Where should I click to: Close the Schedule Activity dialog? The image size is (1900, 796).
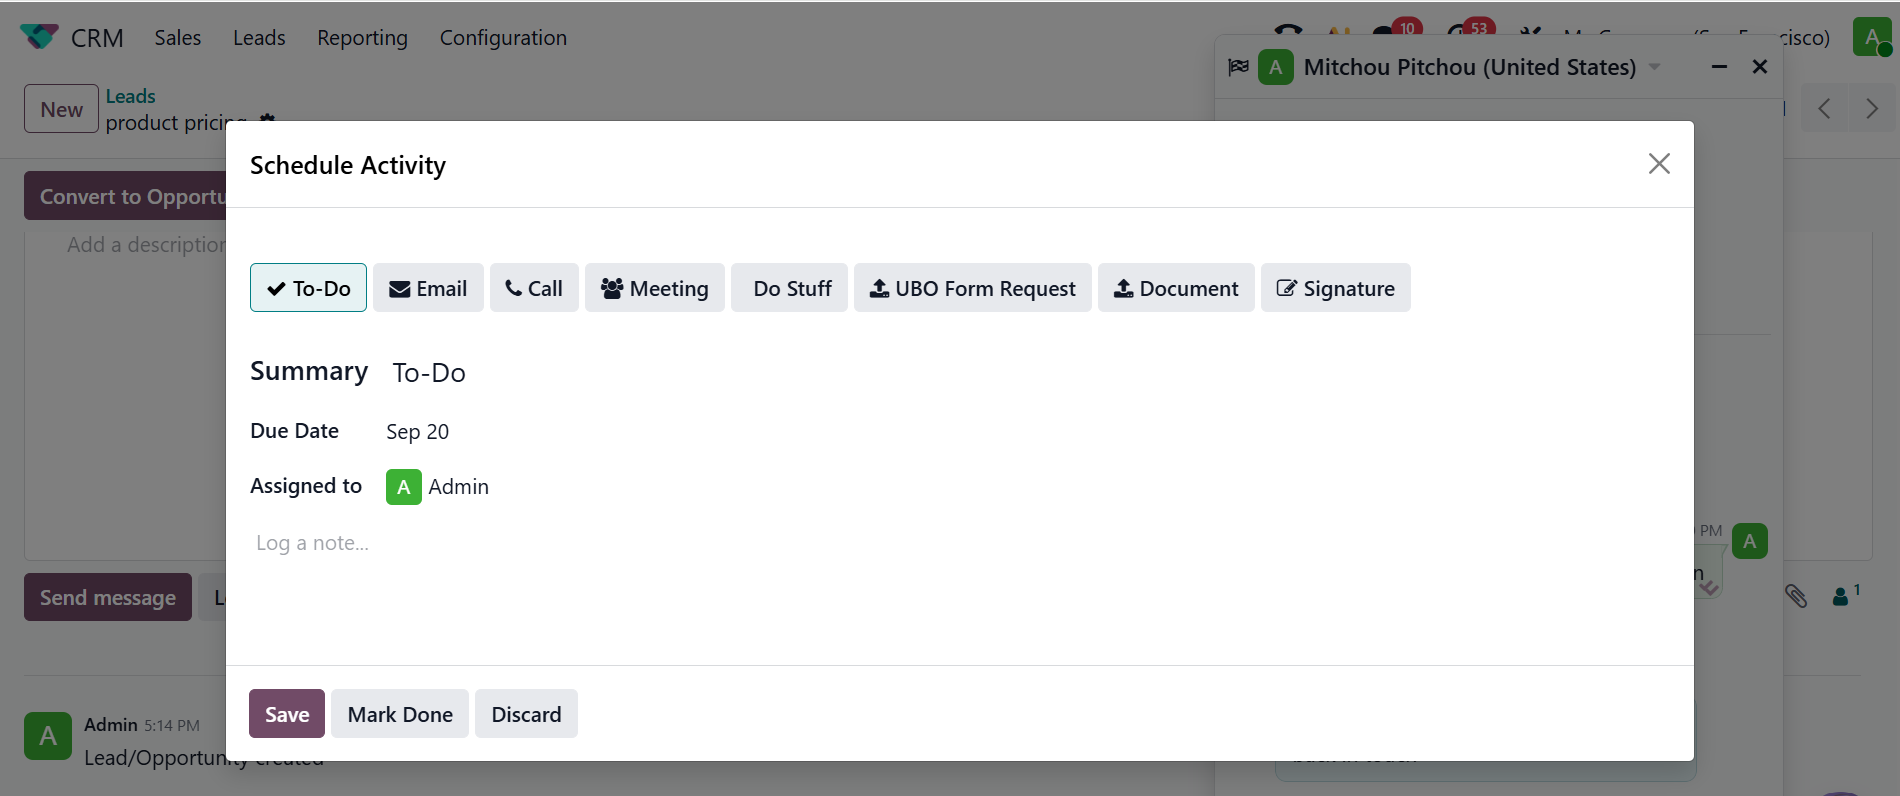coord(1659,164)
